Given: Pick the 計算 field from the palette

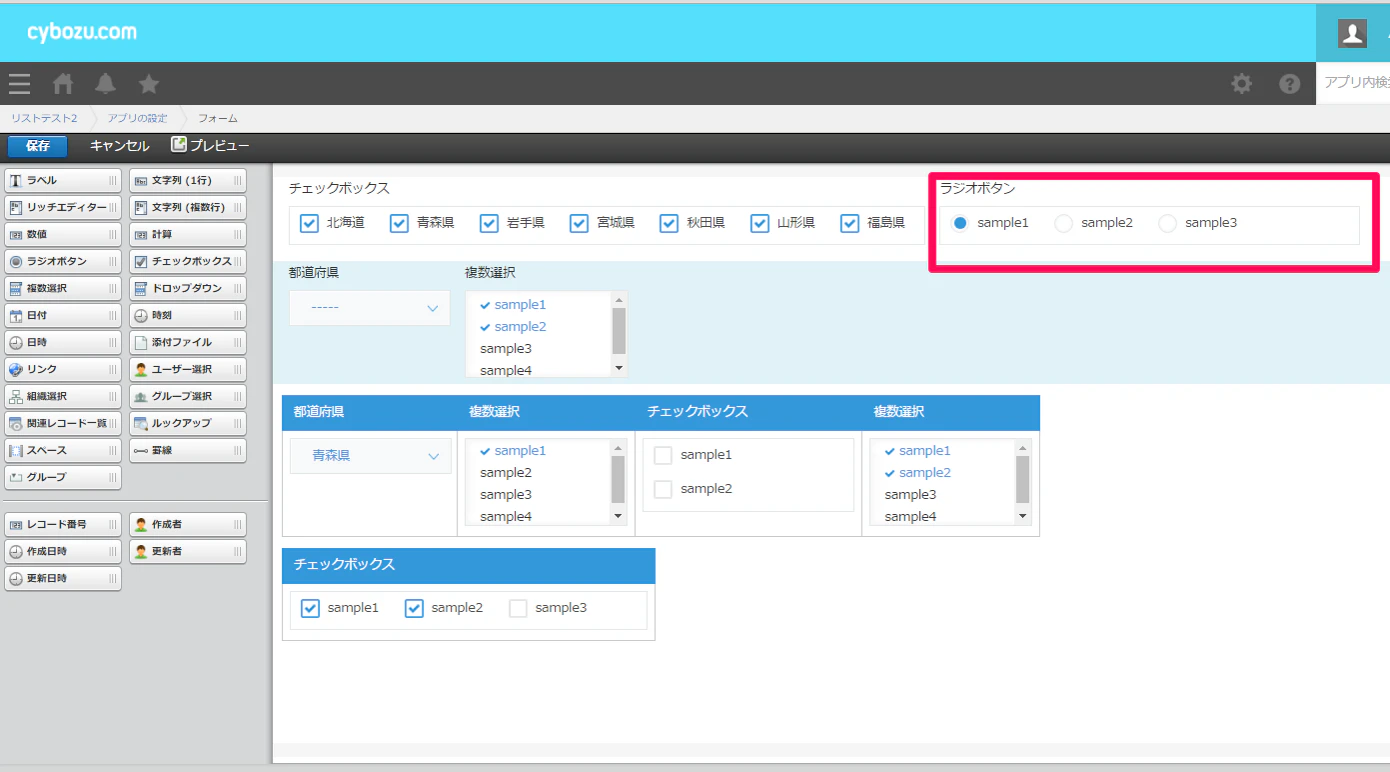Looking at the screenshot, I should [188, 234].
